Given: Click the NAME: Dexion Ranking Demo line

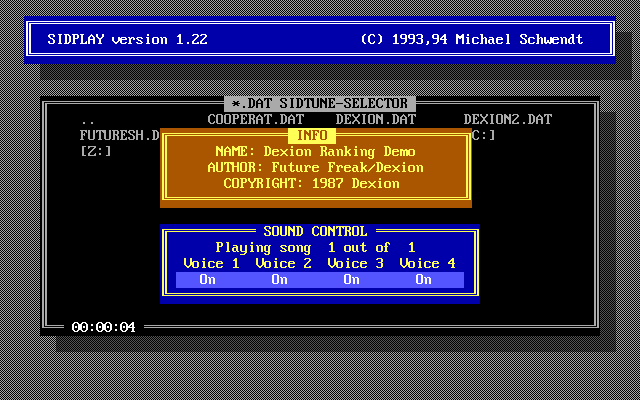Looking at the screenshot, I should coord(316,151).
